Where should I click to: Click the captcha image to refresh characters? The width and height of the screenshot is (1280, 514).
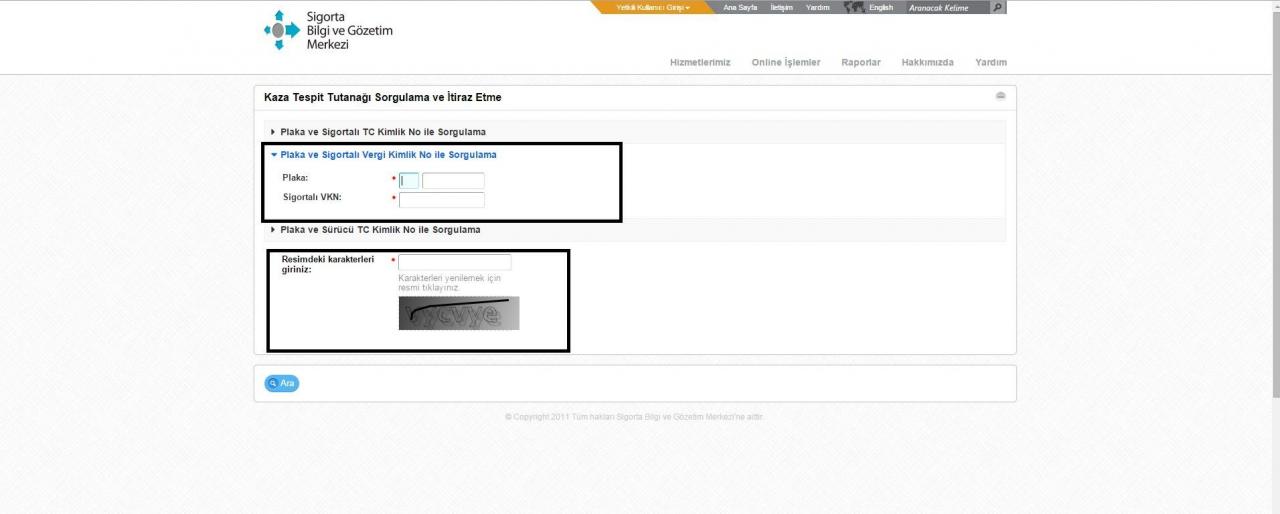pyautogui.click(x=459, y=313)
